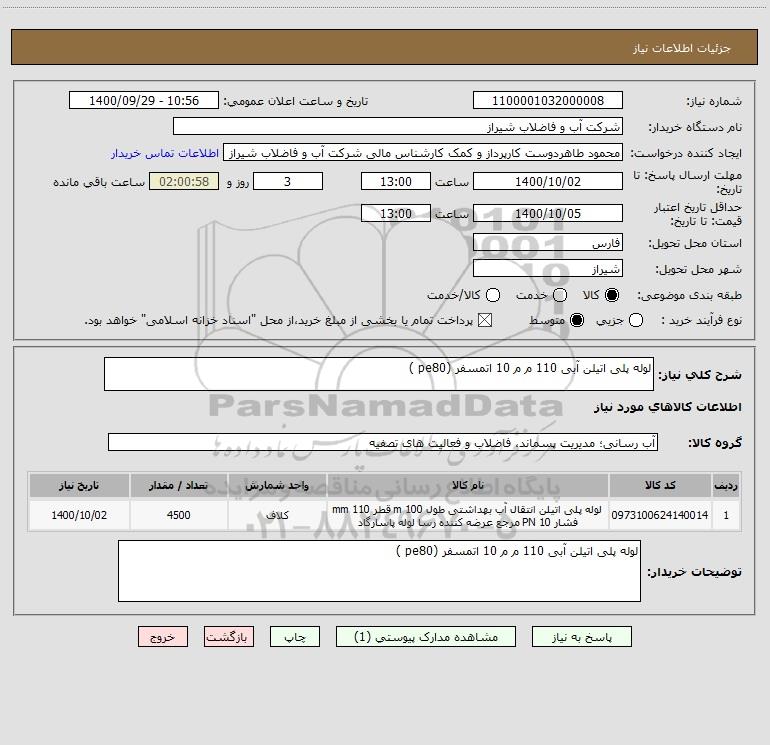Click the polyethylene pipe product name cell
The width and height of the screenshot is (770, 745).
click(468, 515)
